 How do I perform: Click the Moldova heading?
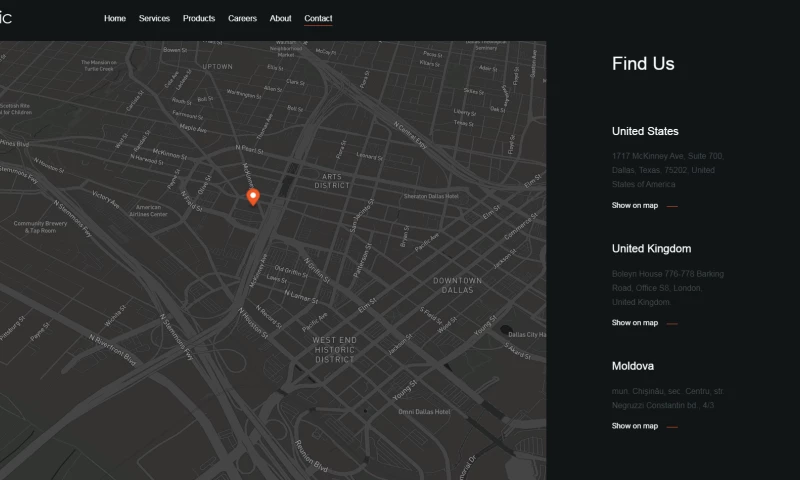click(x=633, y=366)
